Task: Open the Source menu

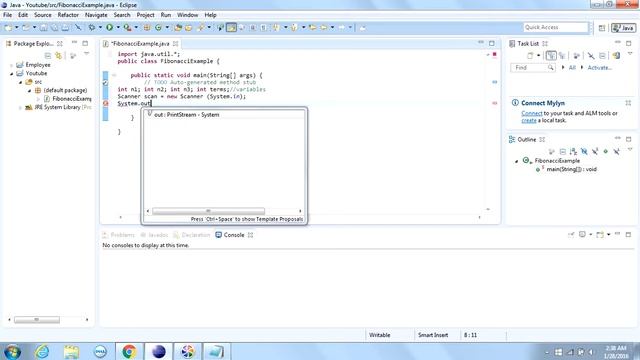Action: pyautogui.click(x=42, y=15)
